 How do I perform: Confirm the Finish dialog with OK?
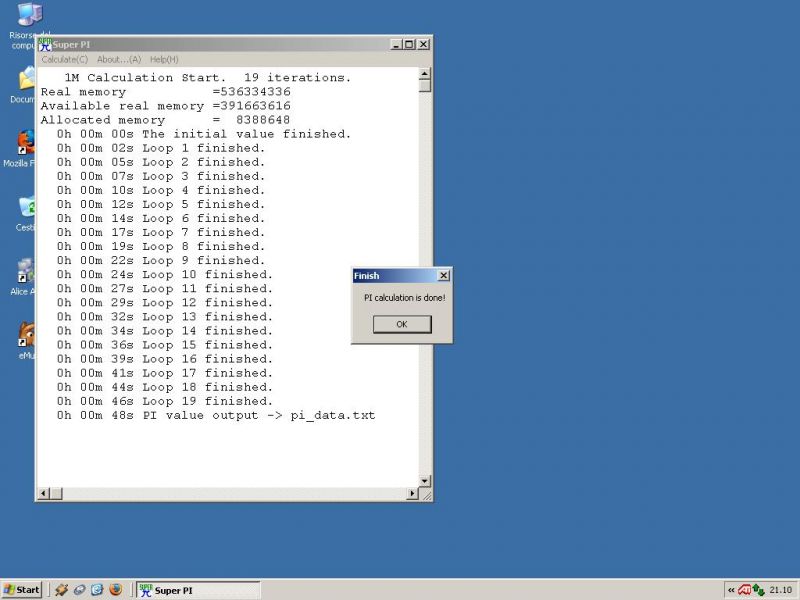click(x=402, y=324)
